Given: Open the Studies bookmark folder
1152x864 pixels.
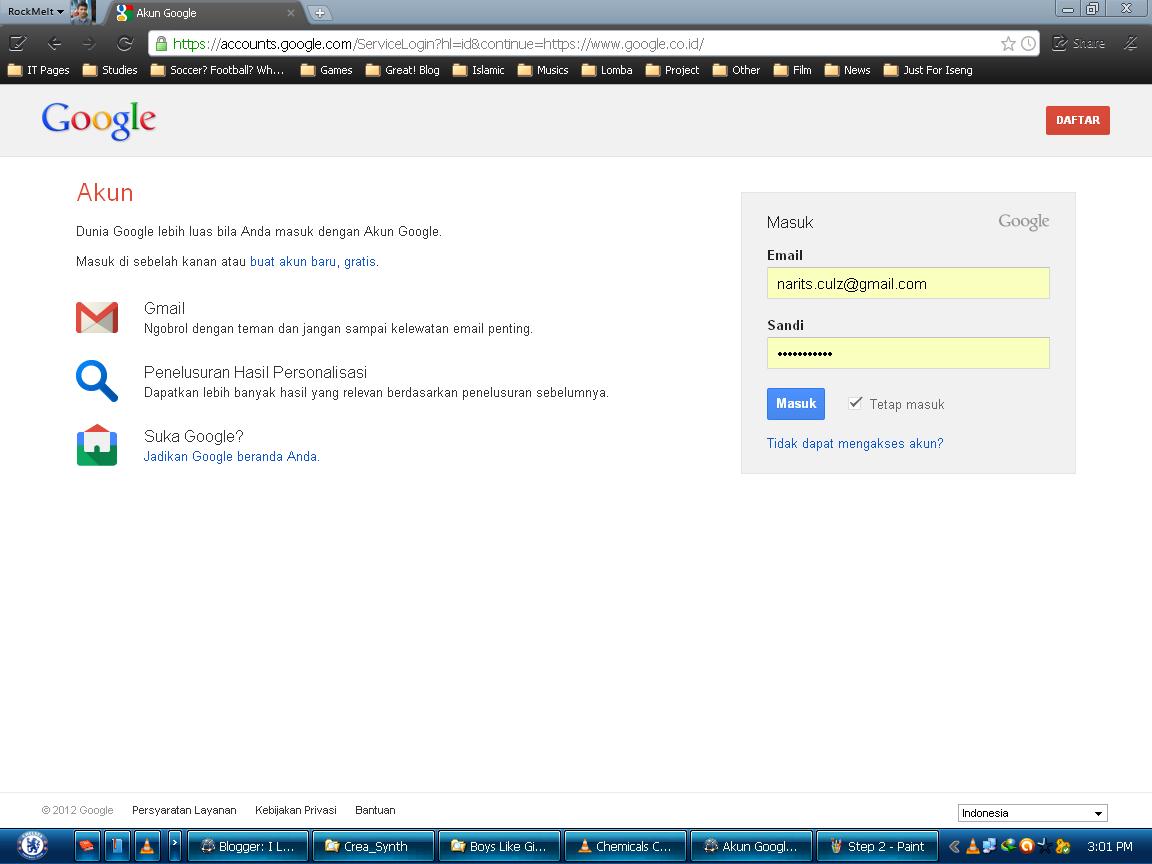Looking at the screenshot, I should click(110, 70).
